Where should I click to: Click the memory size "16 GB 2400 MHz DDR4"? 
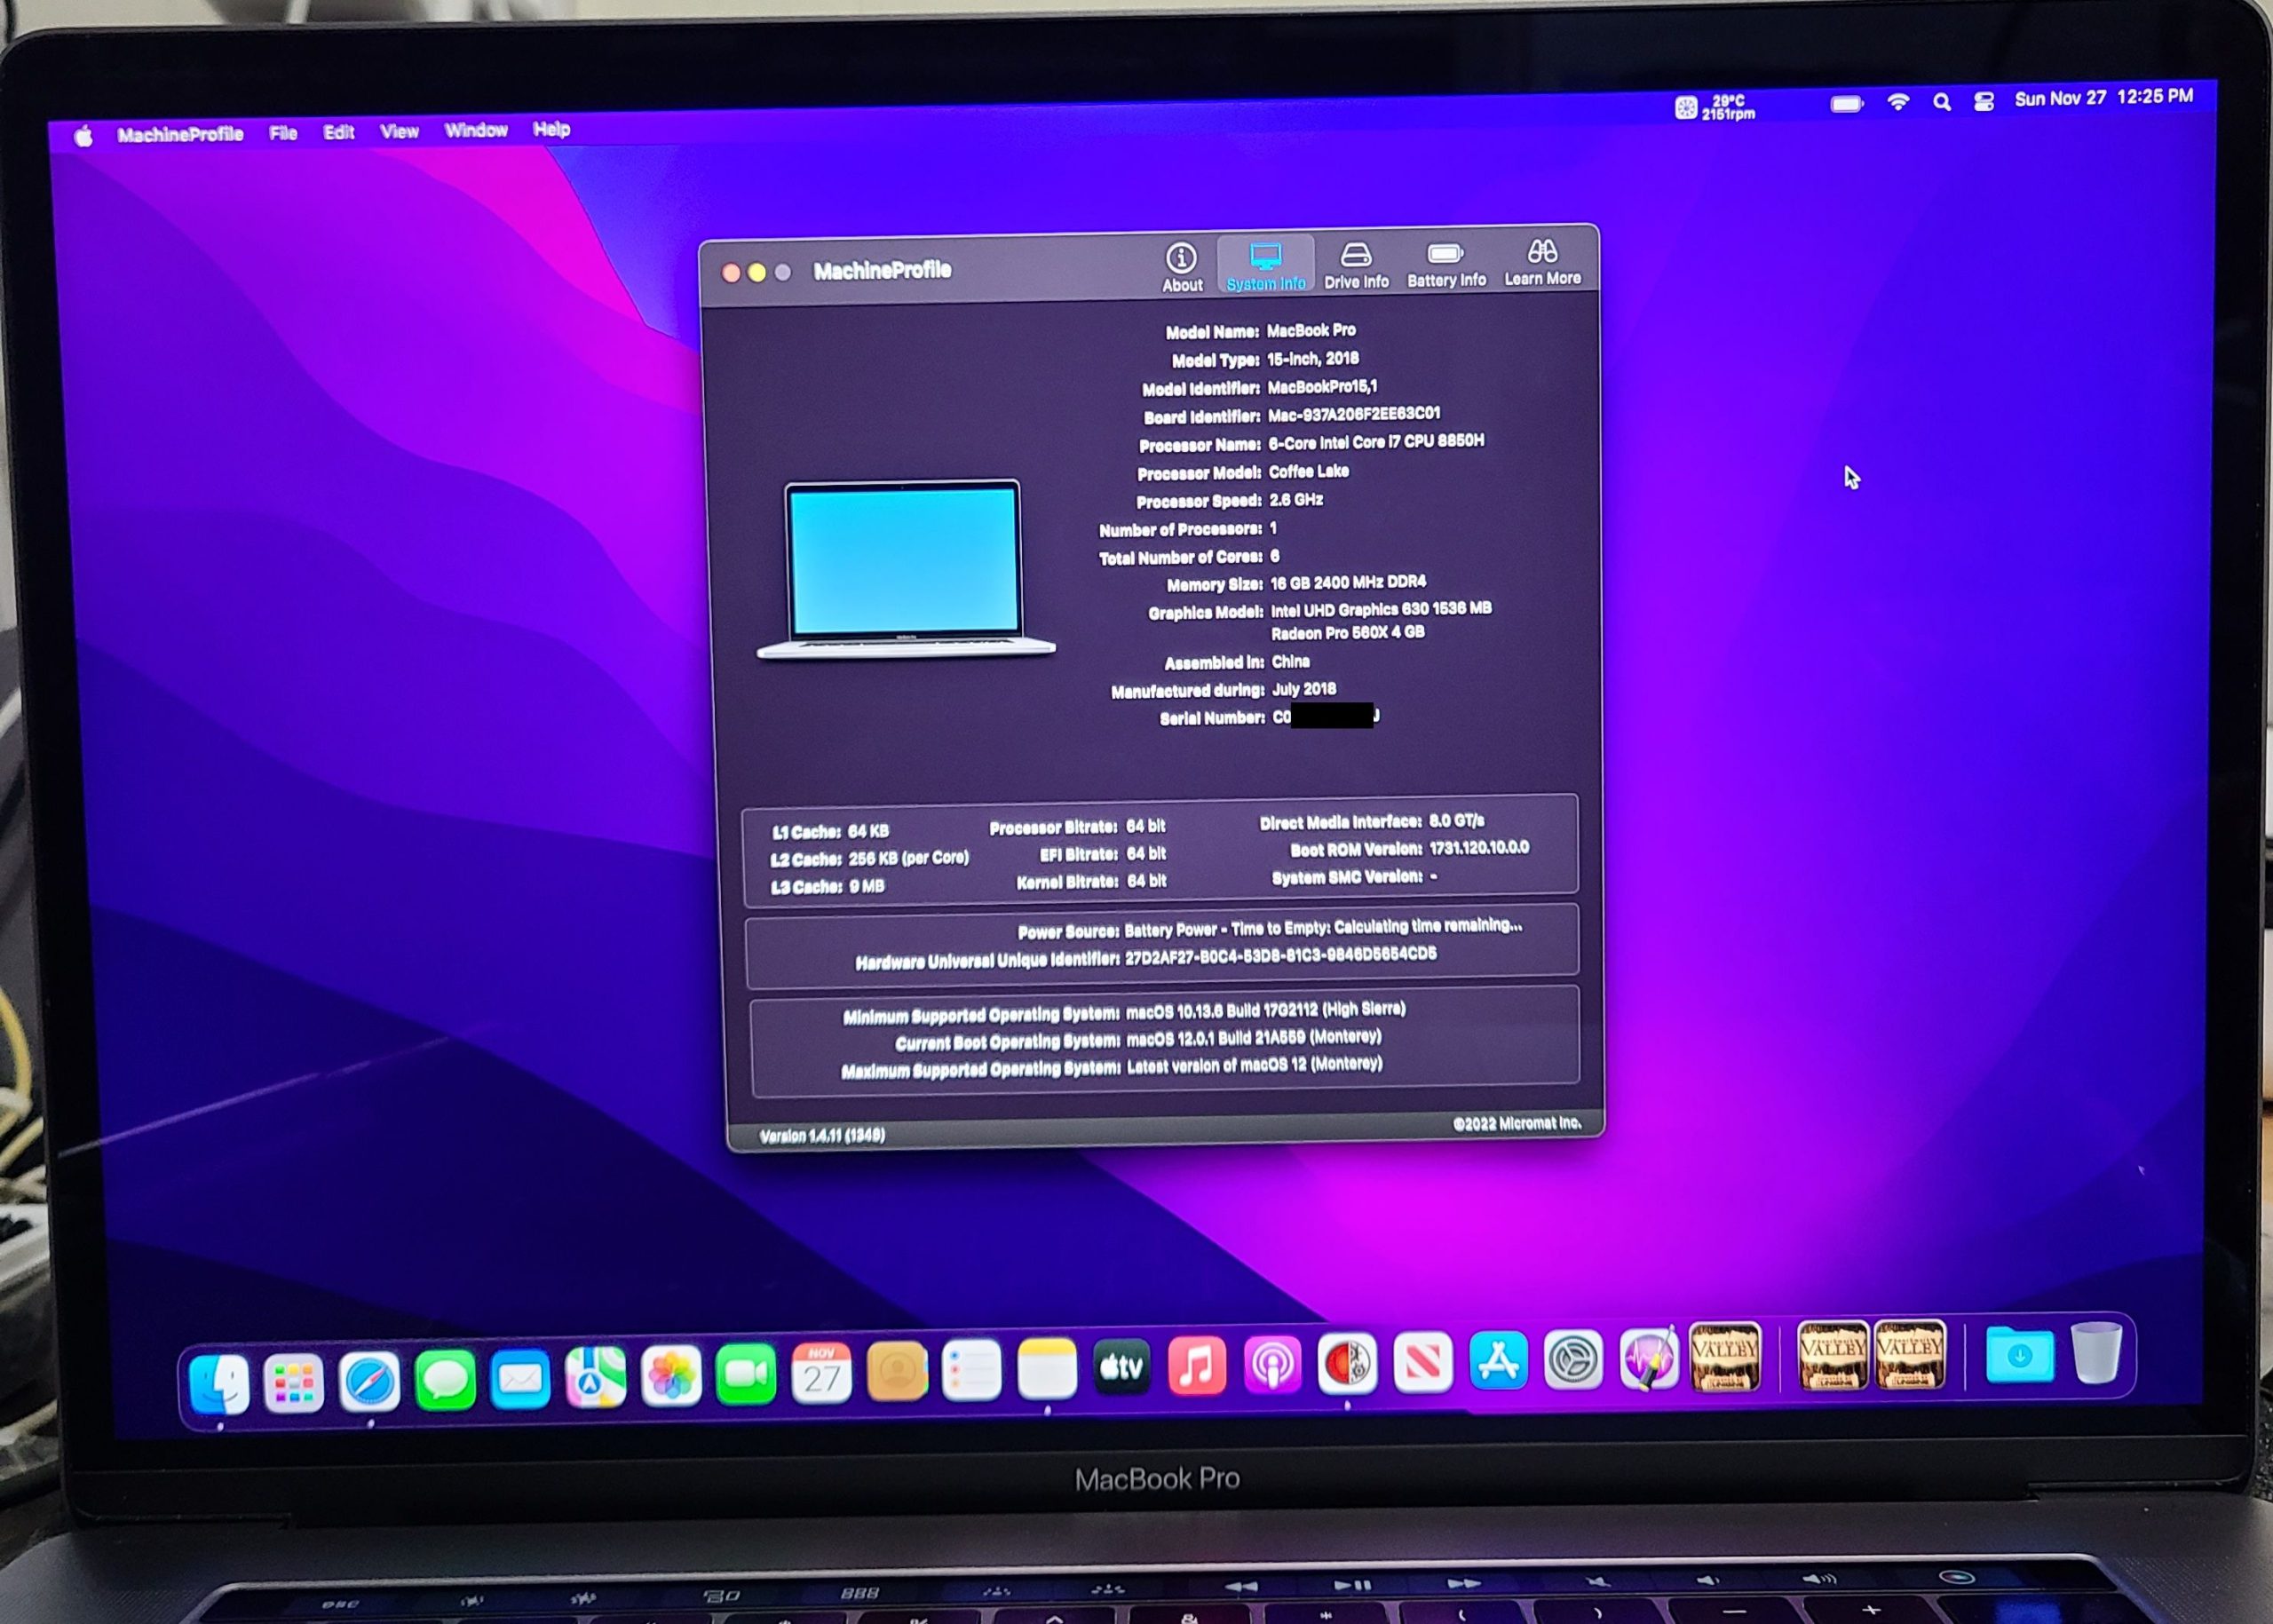coord(1348,582)
